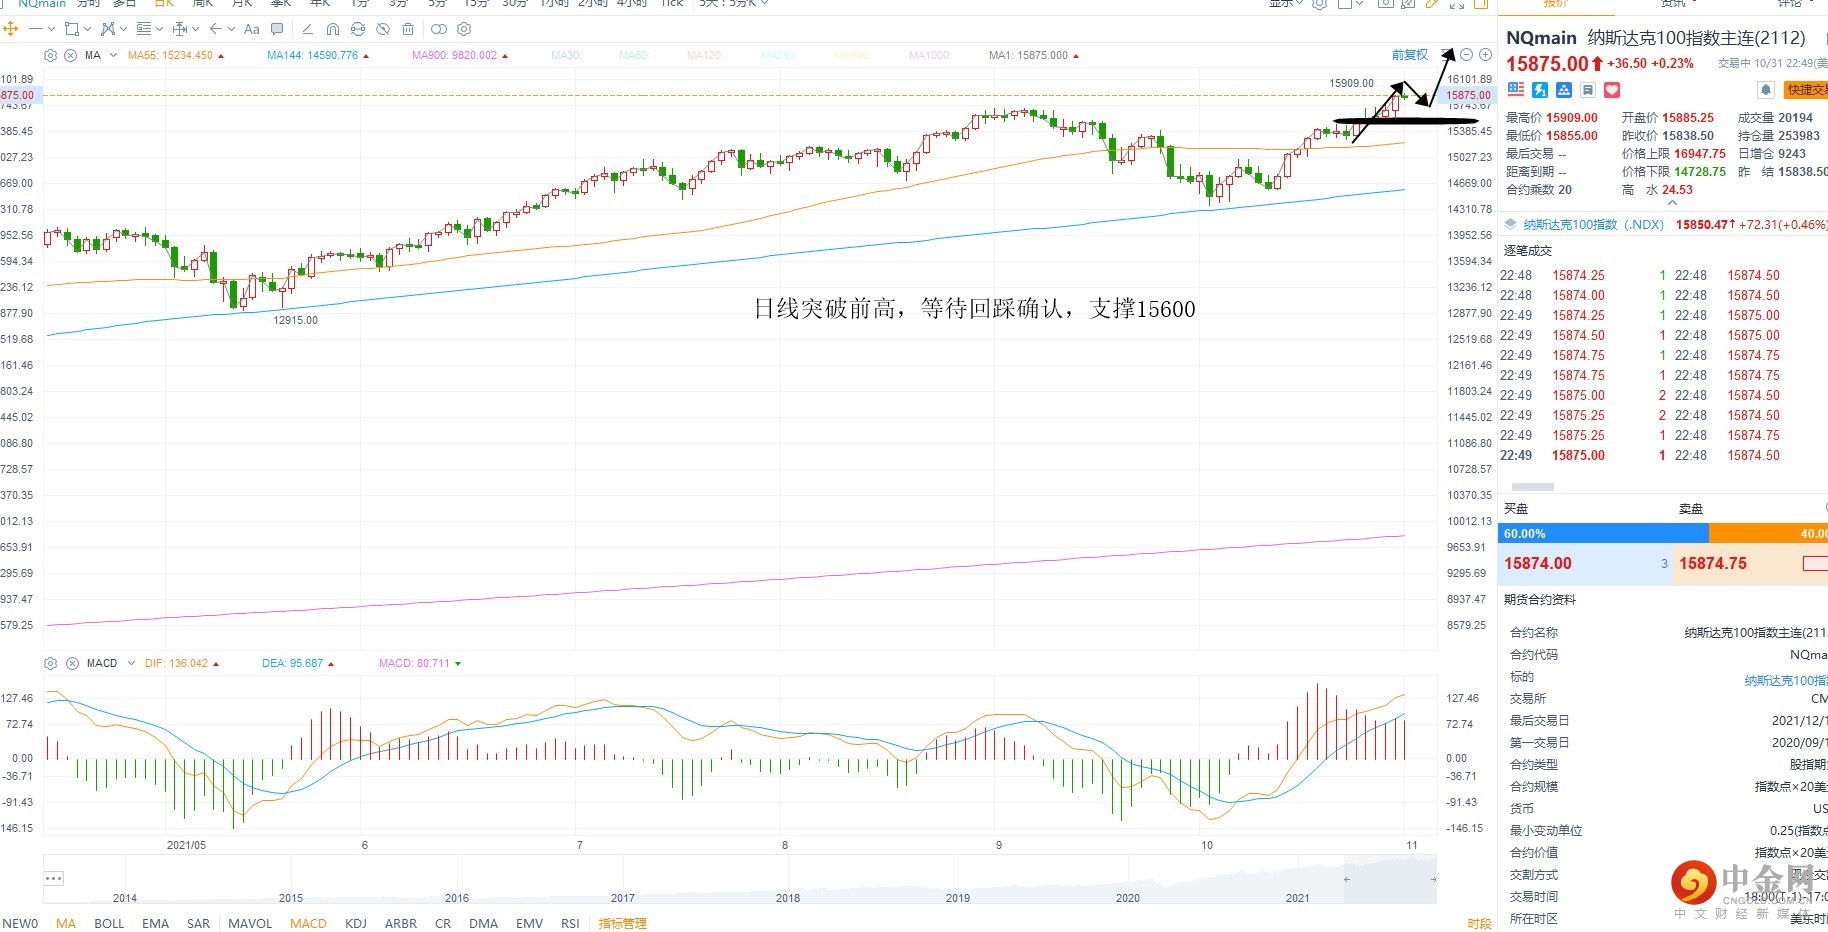The width and height of the screenshot is (1828, 932).
Task: Add a comment bubble annotation
Action: point(277,29)
